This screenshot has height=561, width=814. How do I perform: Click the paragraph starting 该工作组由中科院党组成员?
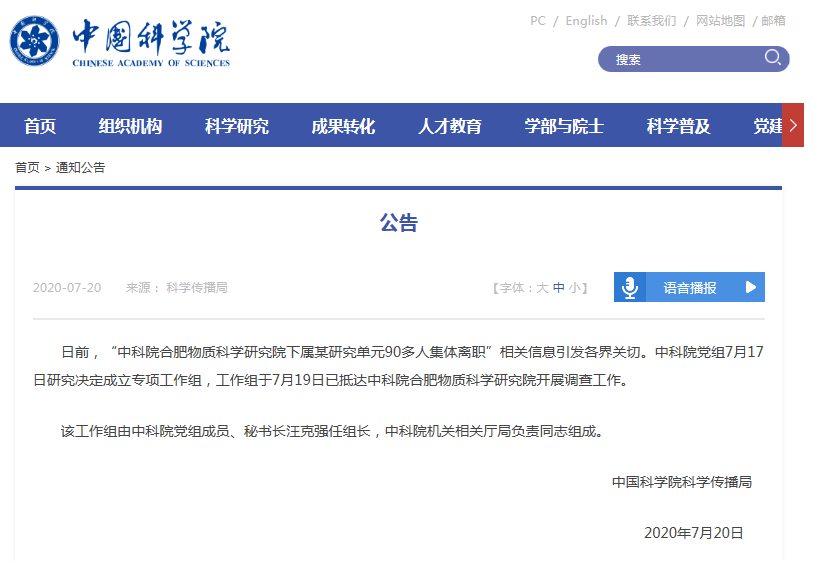pos(332,431)
